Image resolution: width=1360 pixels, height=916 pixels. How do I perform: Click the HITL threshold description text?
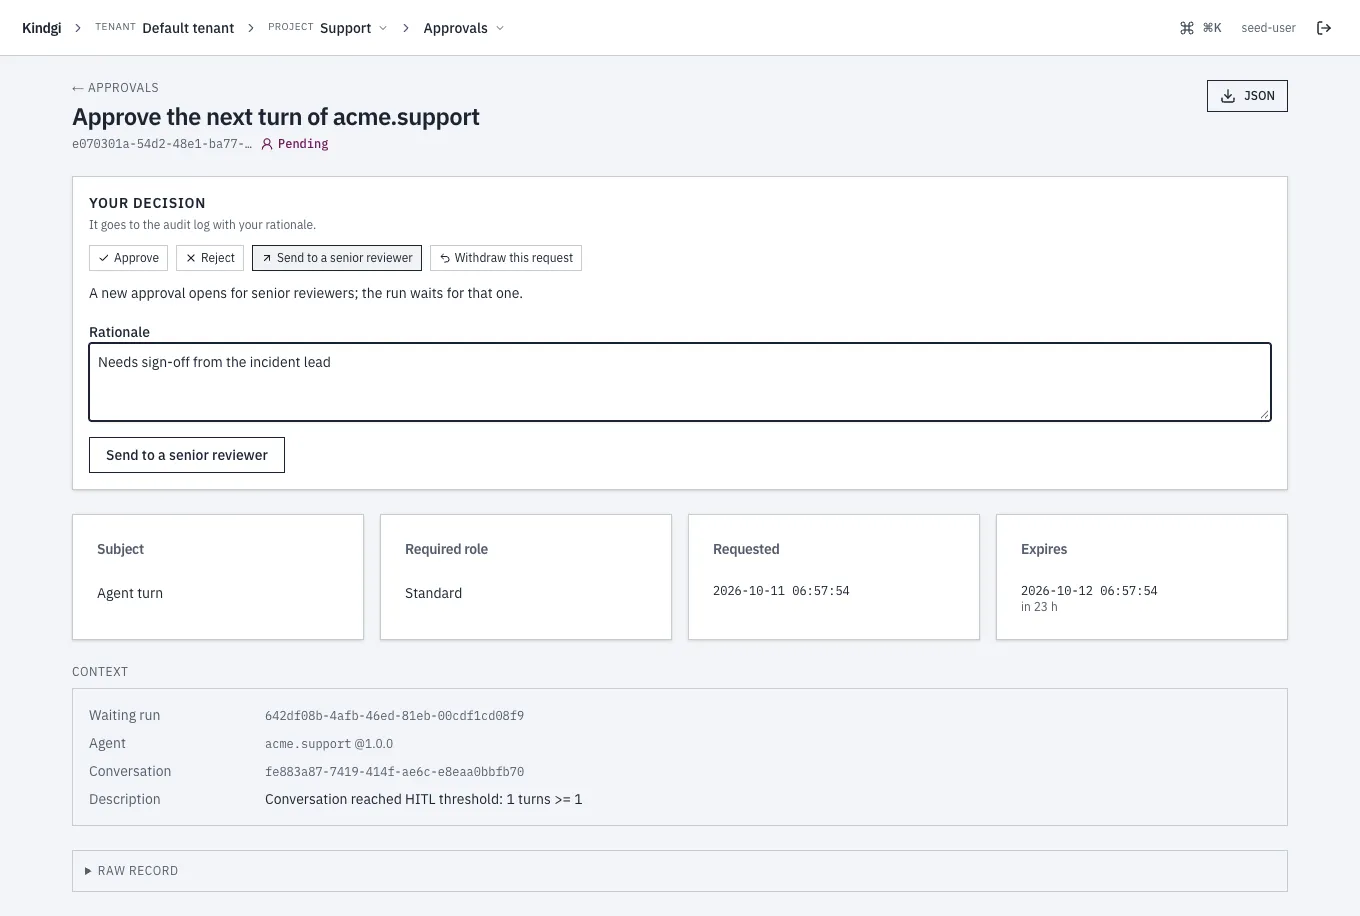423,800
